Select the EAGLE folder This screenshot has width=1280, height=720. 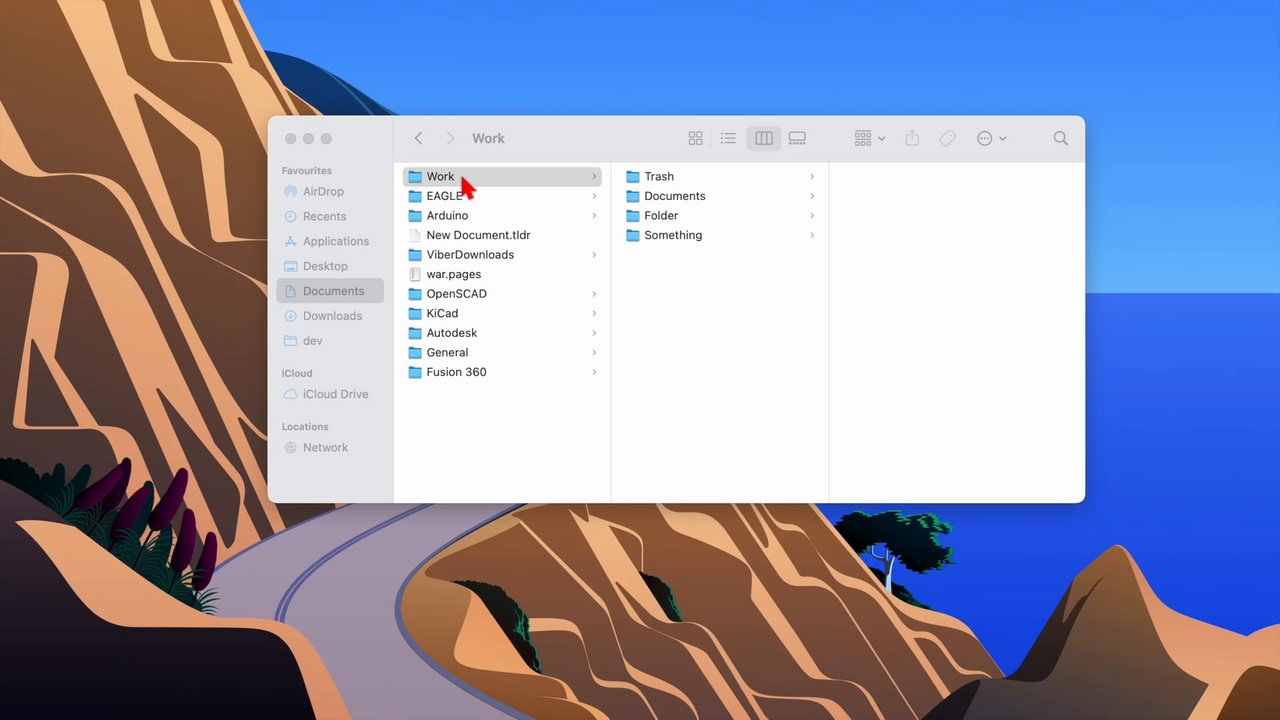502,196
